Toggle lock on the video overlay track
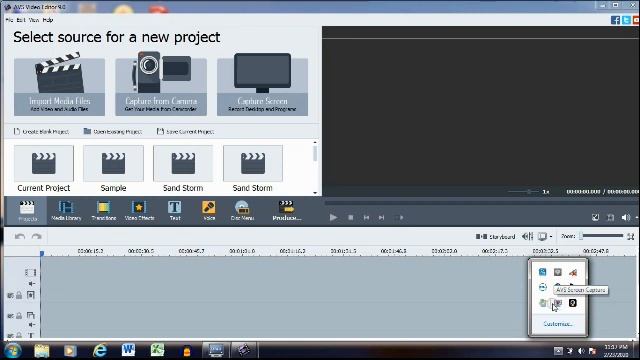 click(x=19, y=295)
